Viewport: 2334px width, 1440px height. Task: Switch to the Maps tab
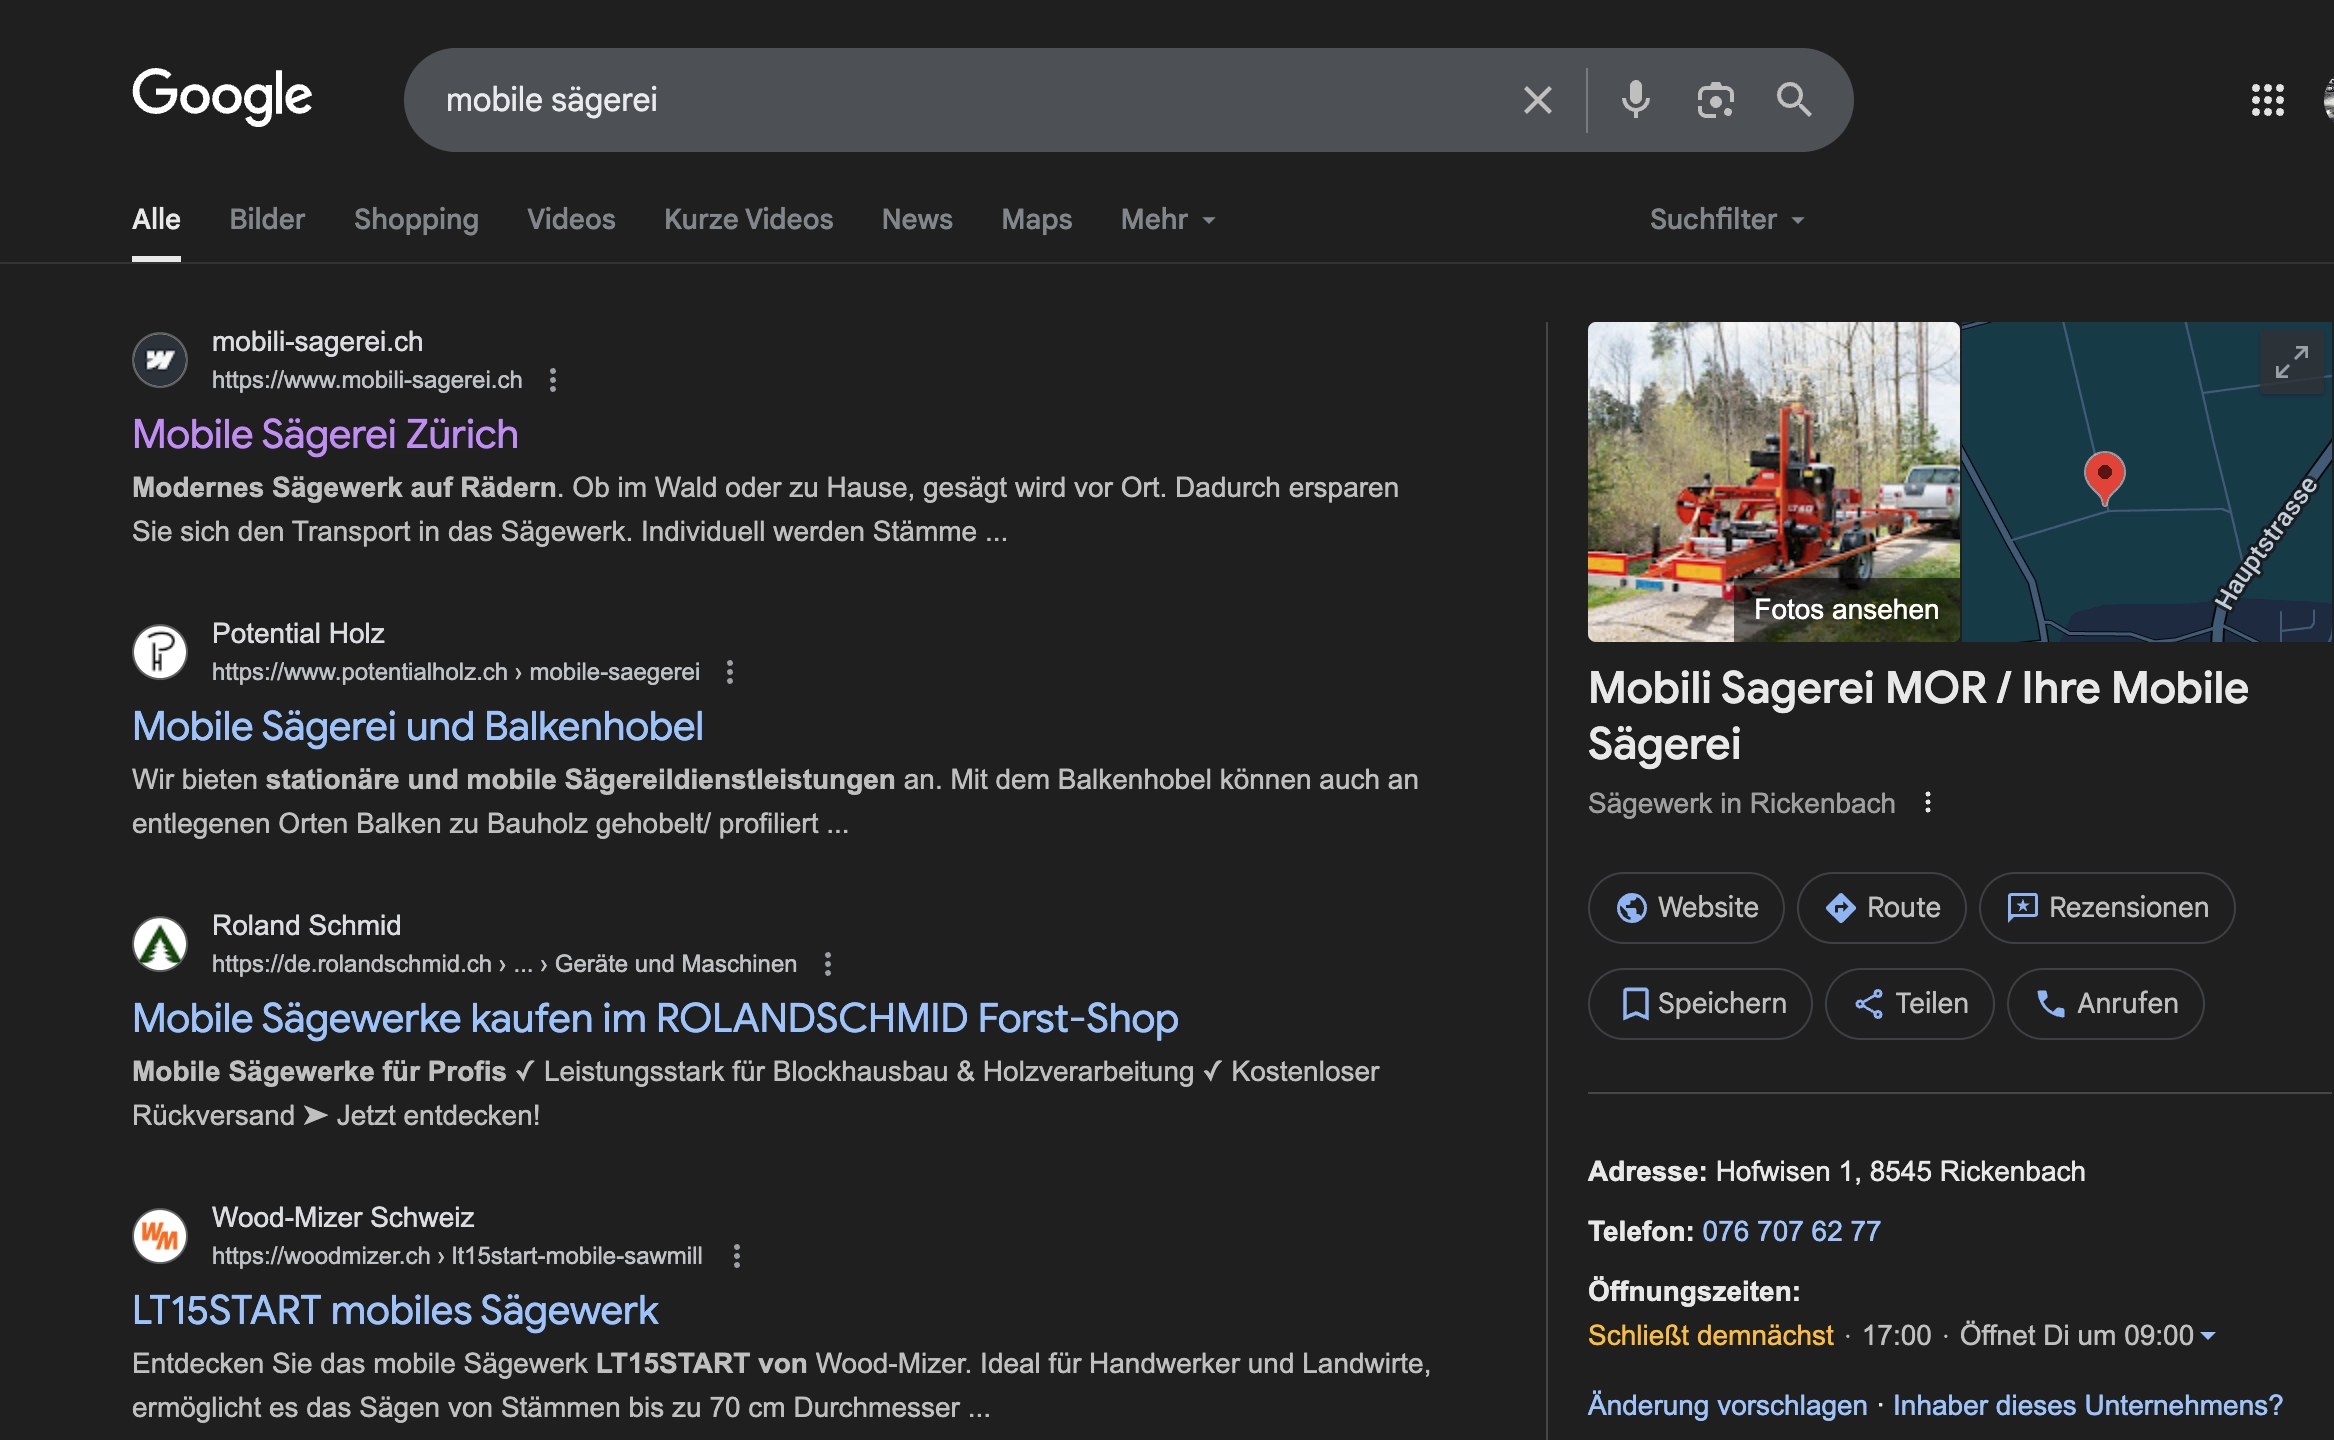(x=1036, y=219)
